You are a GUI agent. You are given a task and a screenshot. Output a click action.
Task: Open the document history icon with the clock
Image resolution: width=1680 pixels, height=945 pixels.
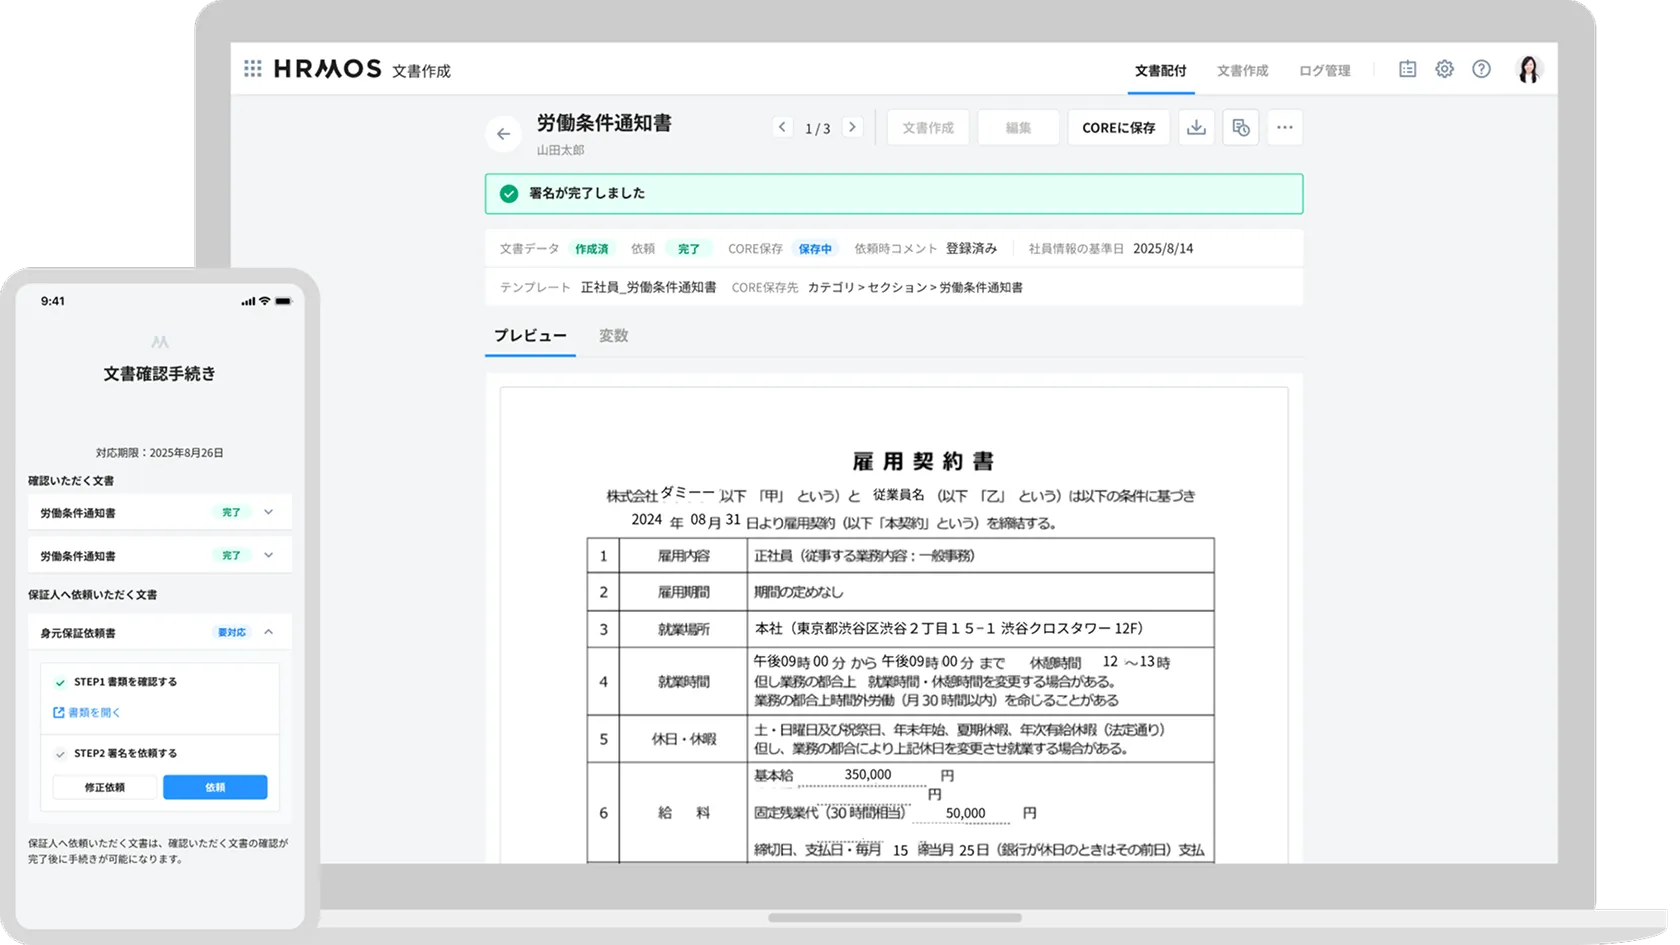tap(1240, 127)
